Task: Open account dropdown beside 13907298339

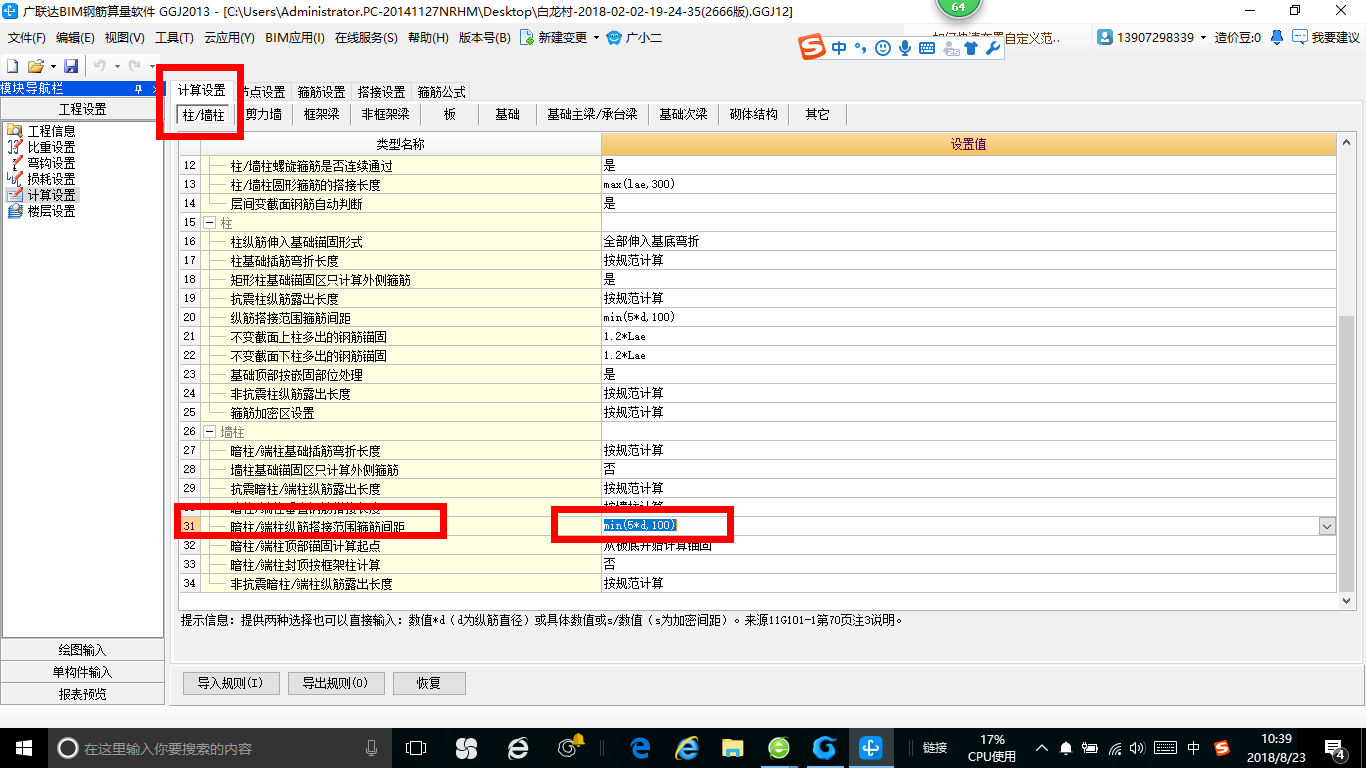Action: 1204,38
